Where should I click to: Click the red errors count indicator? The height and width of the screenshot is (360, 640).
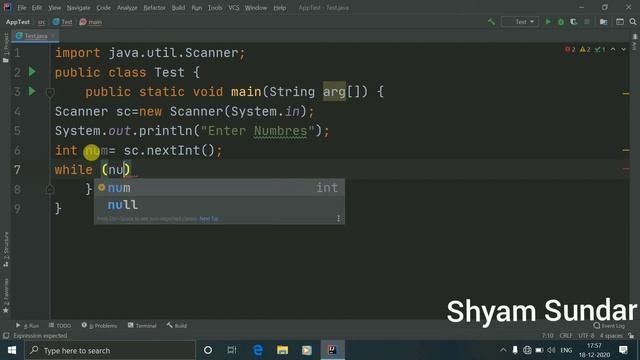click(x=570, y=49)
